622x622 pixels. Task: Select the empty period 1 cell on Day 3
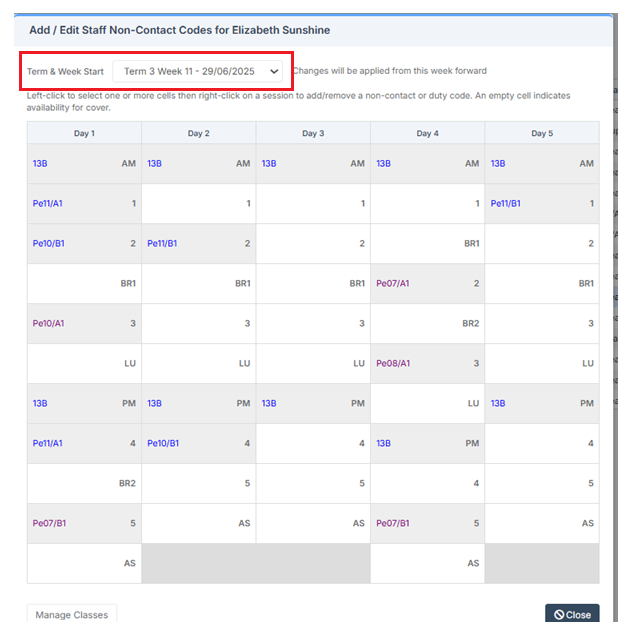[313, 203]
